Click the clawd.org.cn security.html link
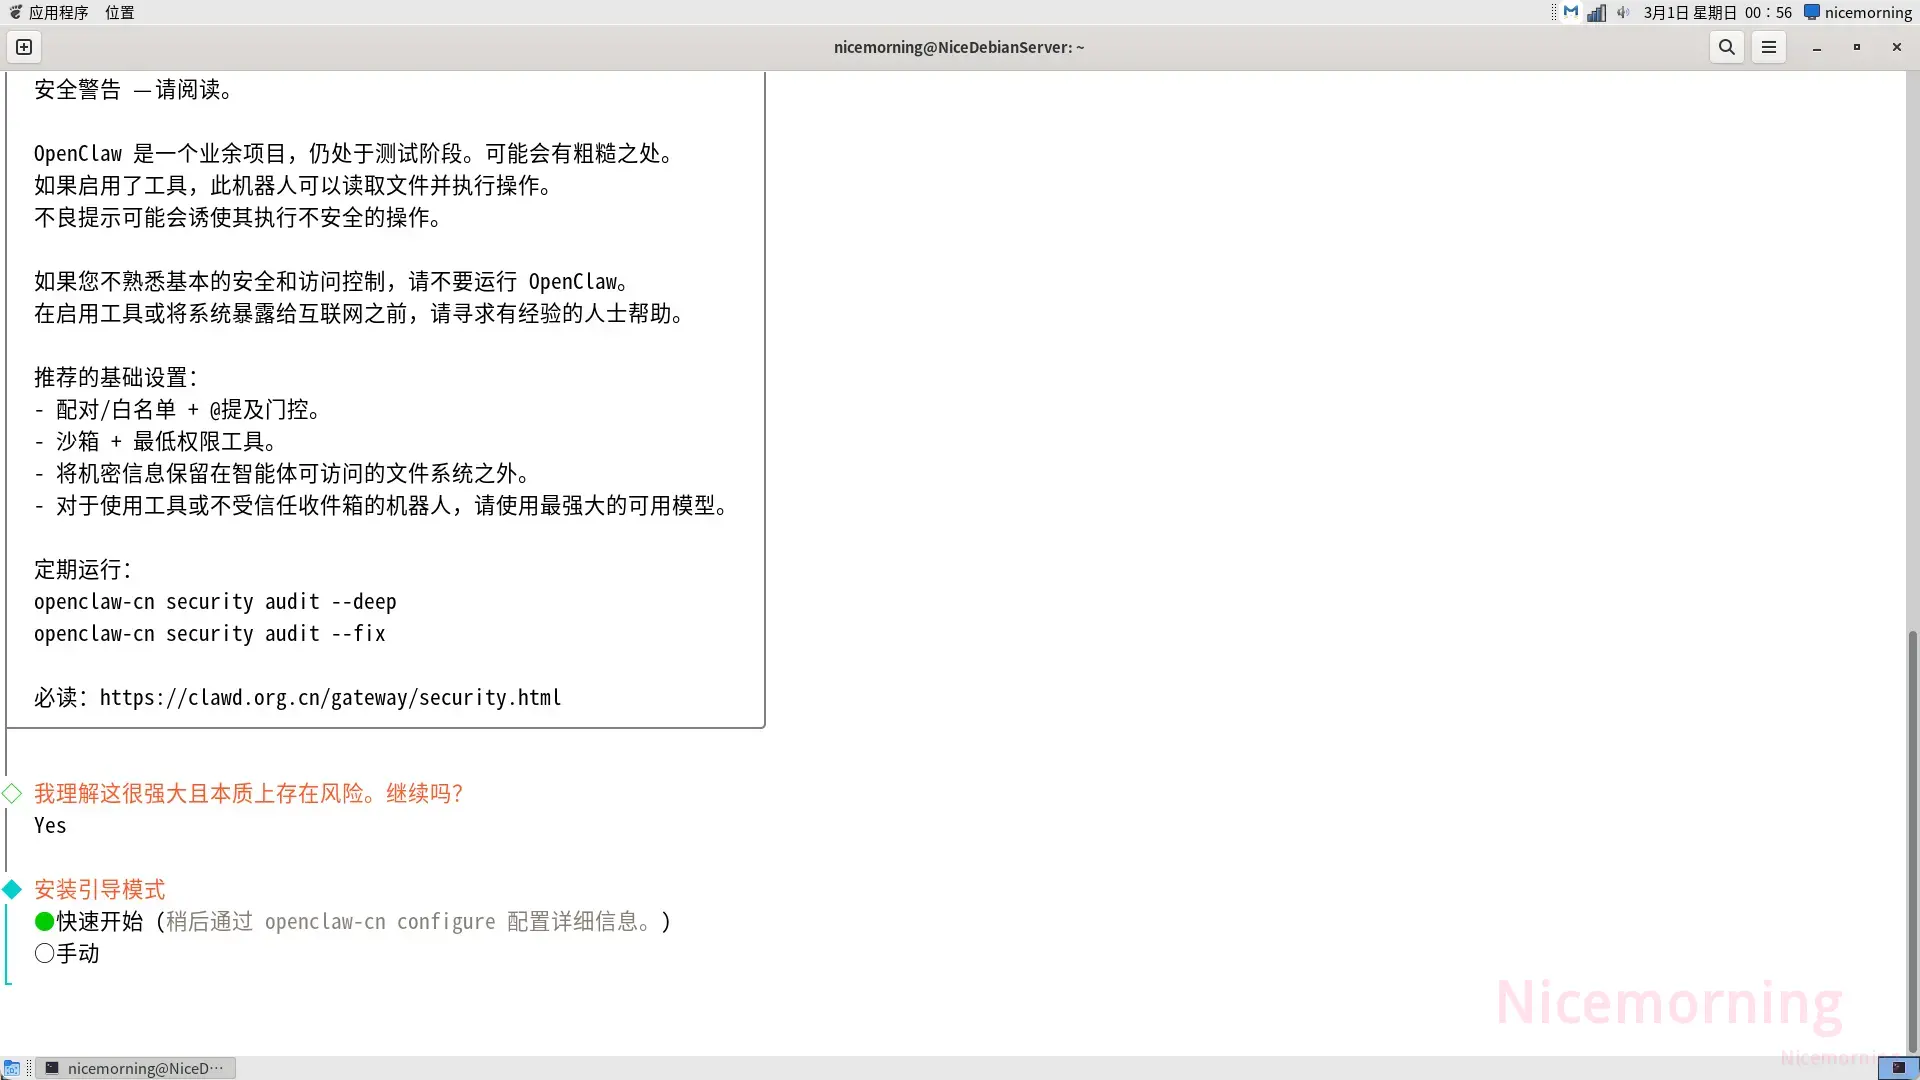 [330, 698]
